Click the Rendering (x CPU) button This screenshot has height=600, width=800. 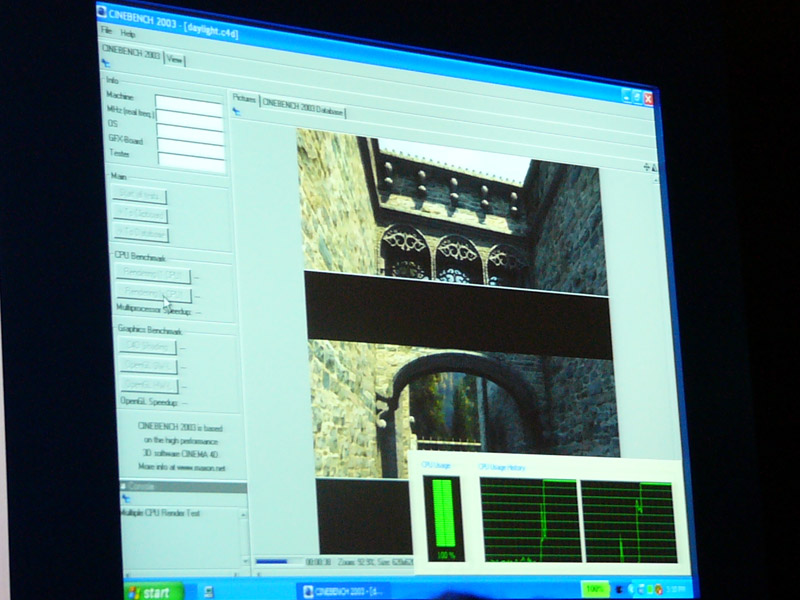tap(154, 293)
